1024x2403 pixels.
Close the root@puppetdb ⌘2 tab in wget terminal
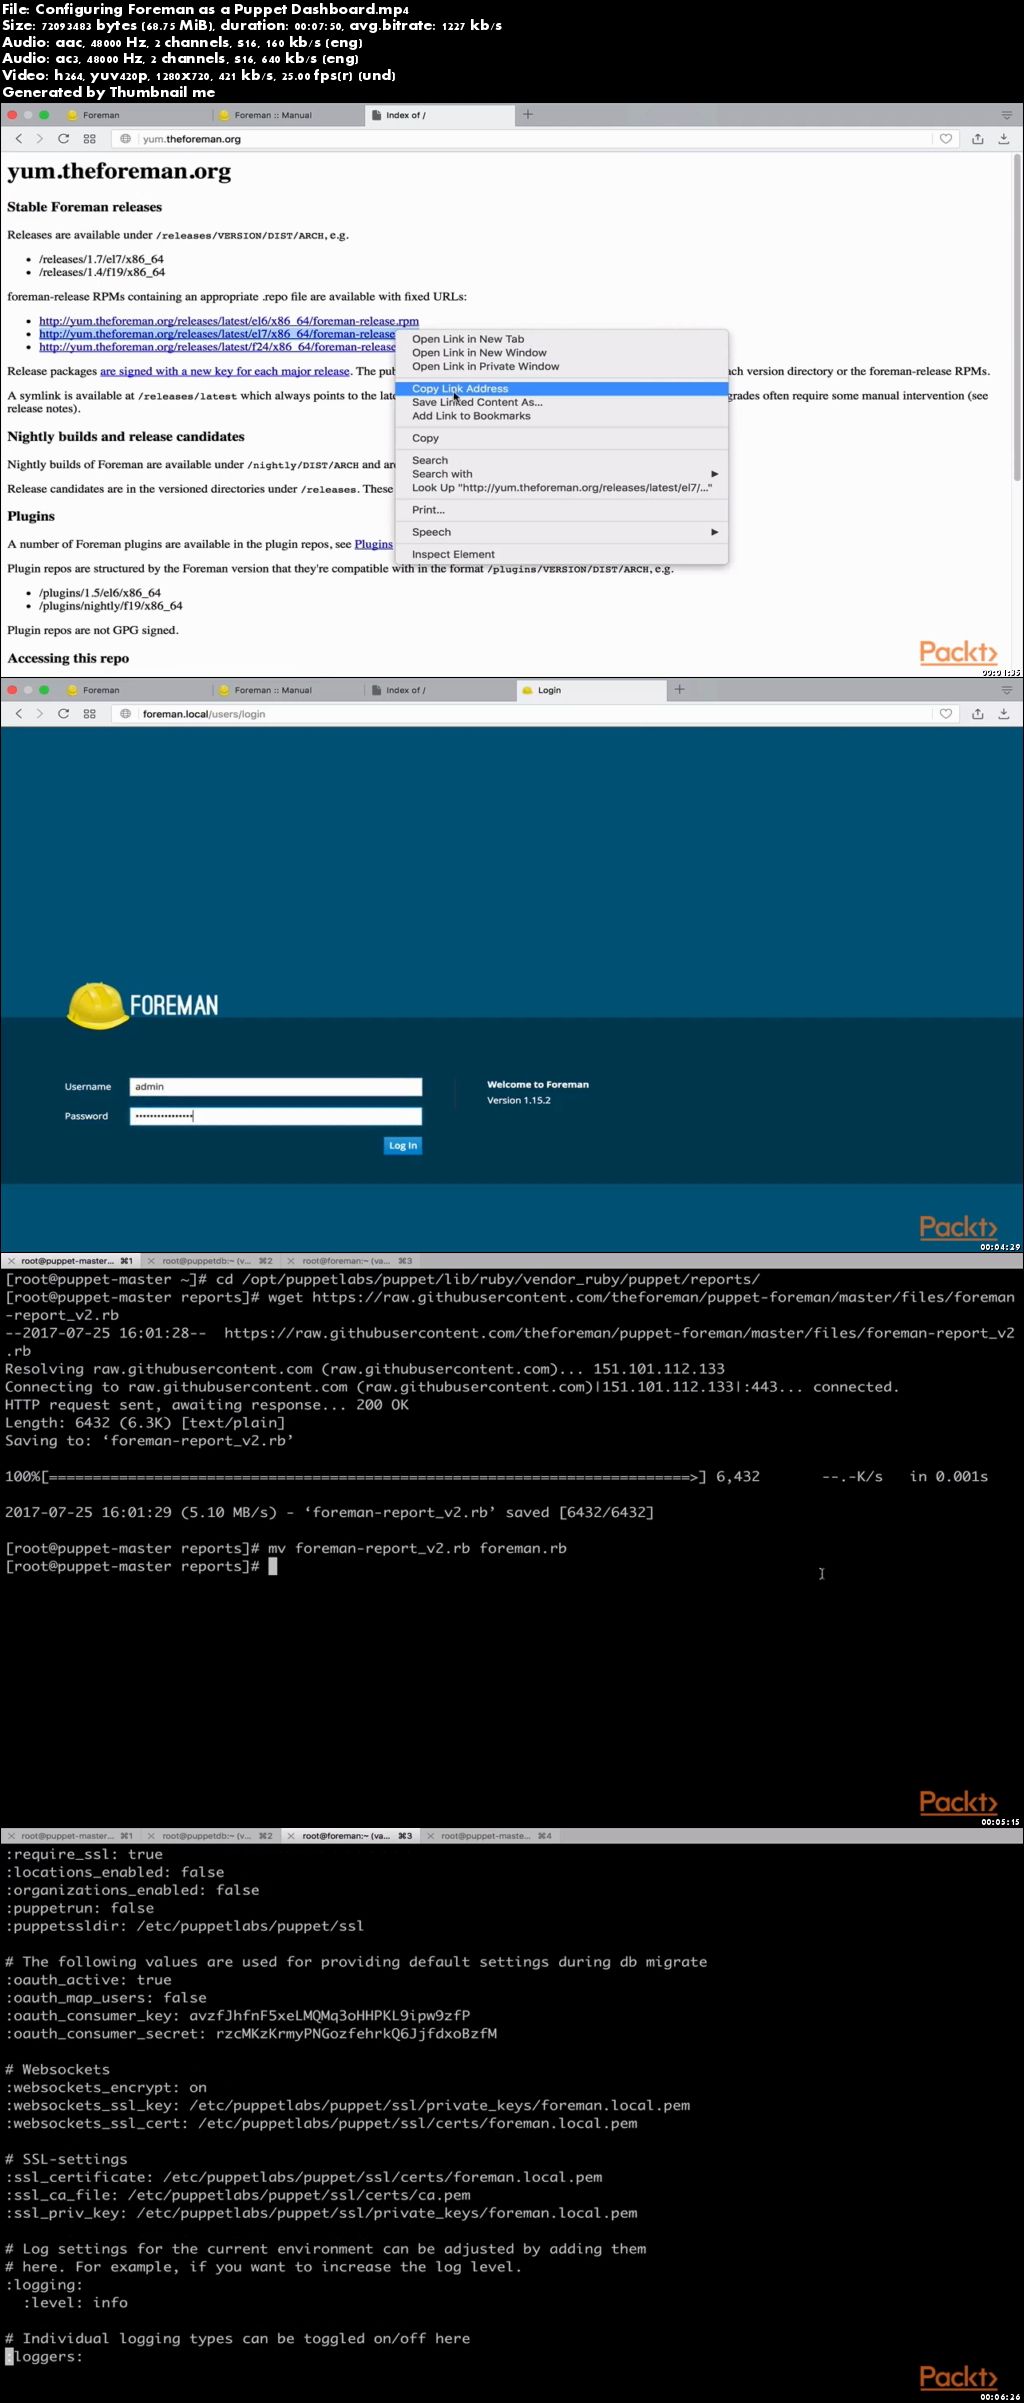click(152, 1261)
